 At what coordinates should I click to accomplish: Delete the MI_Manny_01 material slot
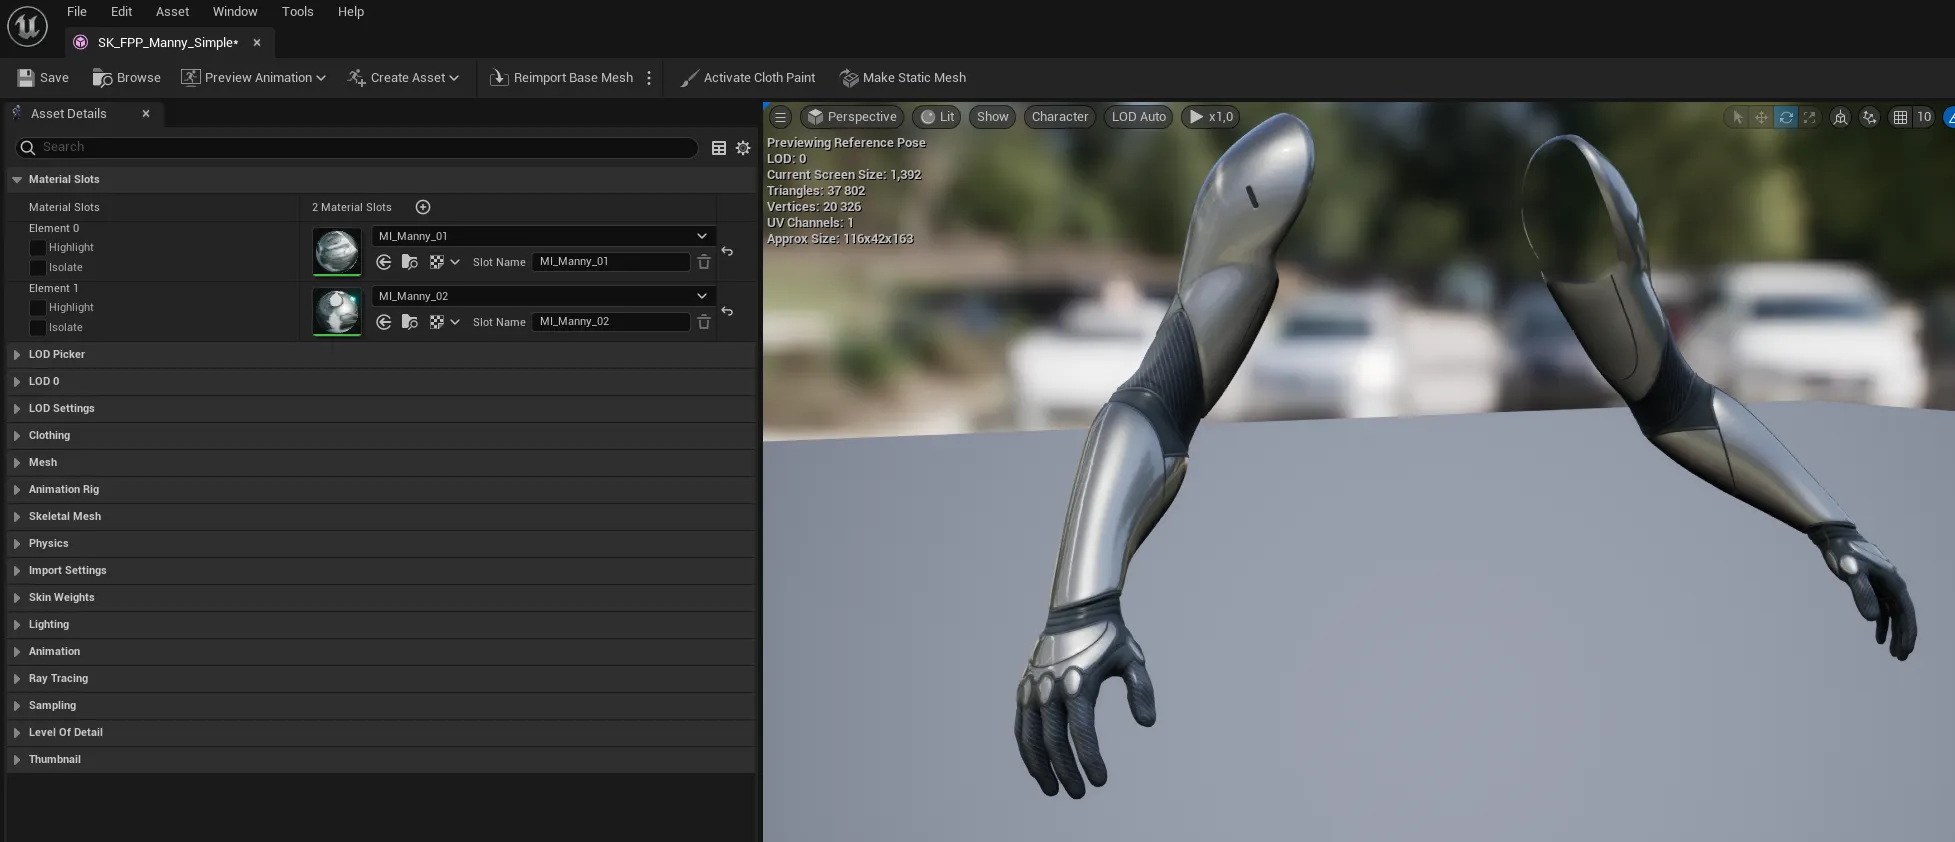point(704,262)
